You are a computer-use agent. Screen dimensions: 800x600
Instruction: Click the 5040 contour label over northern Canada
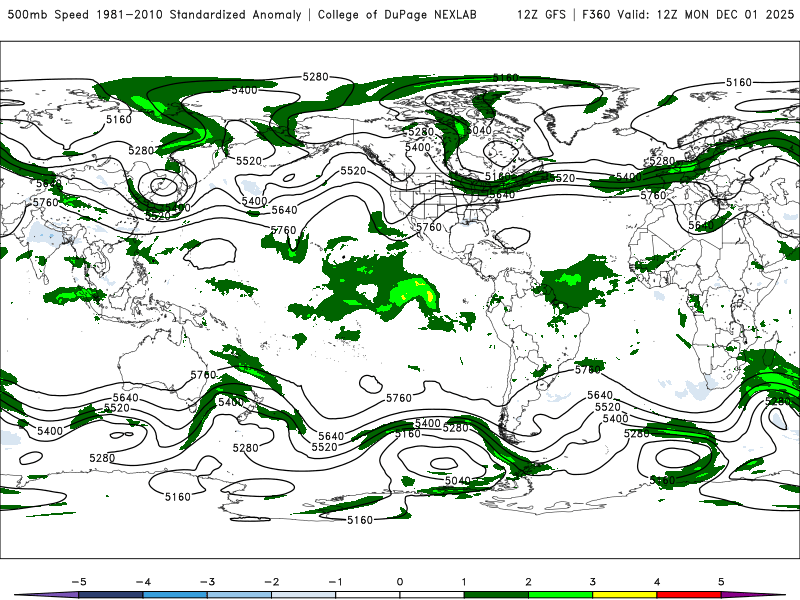[479, 130]
